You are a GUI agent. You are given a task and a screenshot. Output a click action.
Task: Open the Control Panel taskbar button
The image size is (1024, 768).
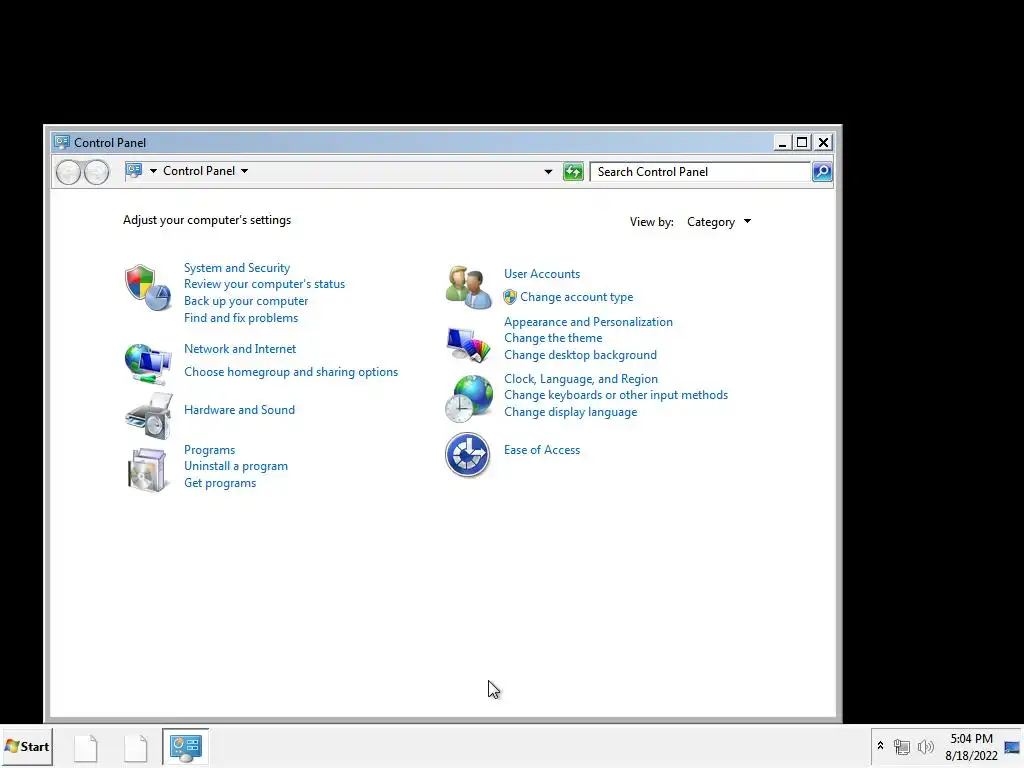[x=185, y=747]
